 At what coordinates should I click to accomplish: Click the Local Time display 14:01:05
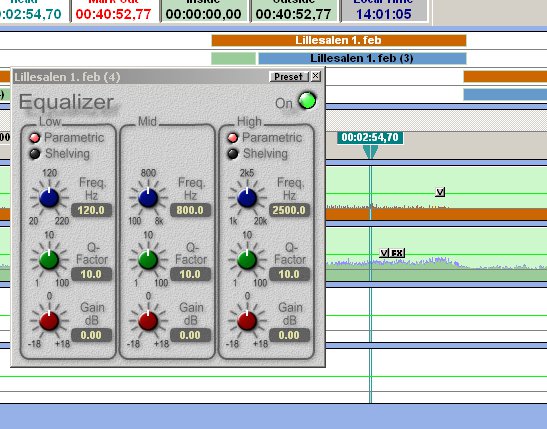pyautogui.click(x=384, y=14)
